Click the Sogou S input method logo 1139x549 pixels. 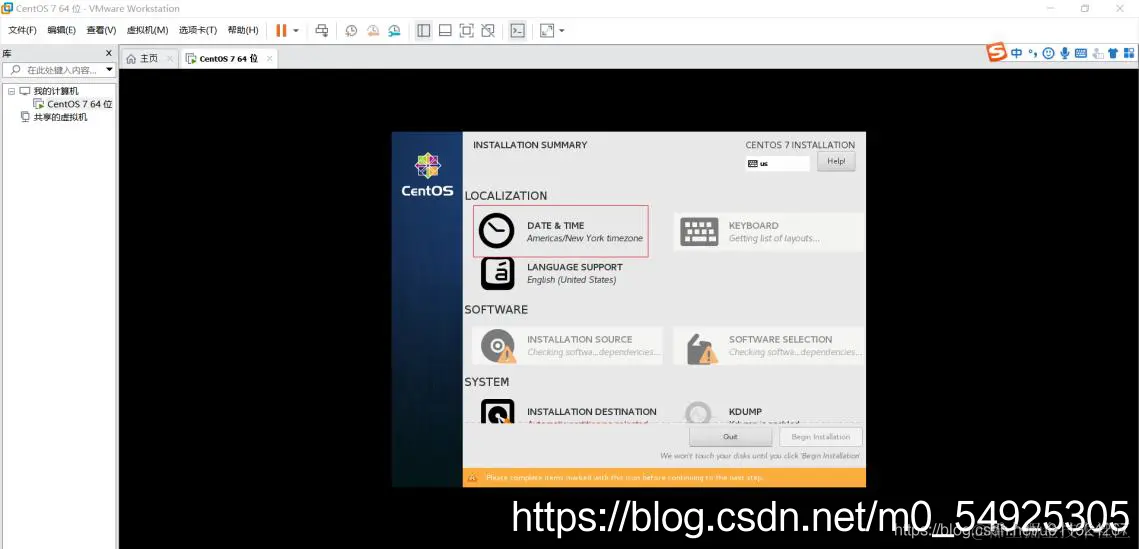(997, 52)
